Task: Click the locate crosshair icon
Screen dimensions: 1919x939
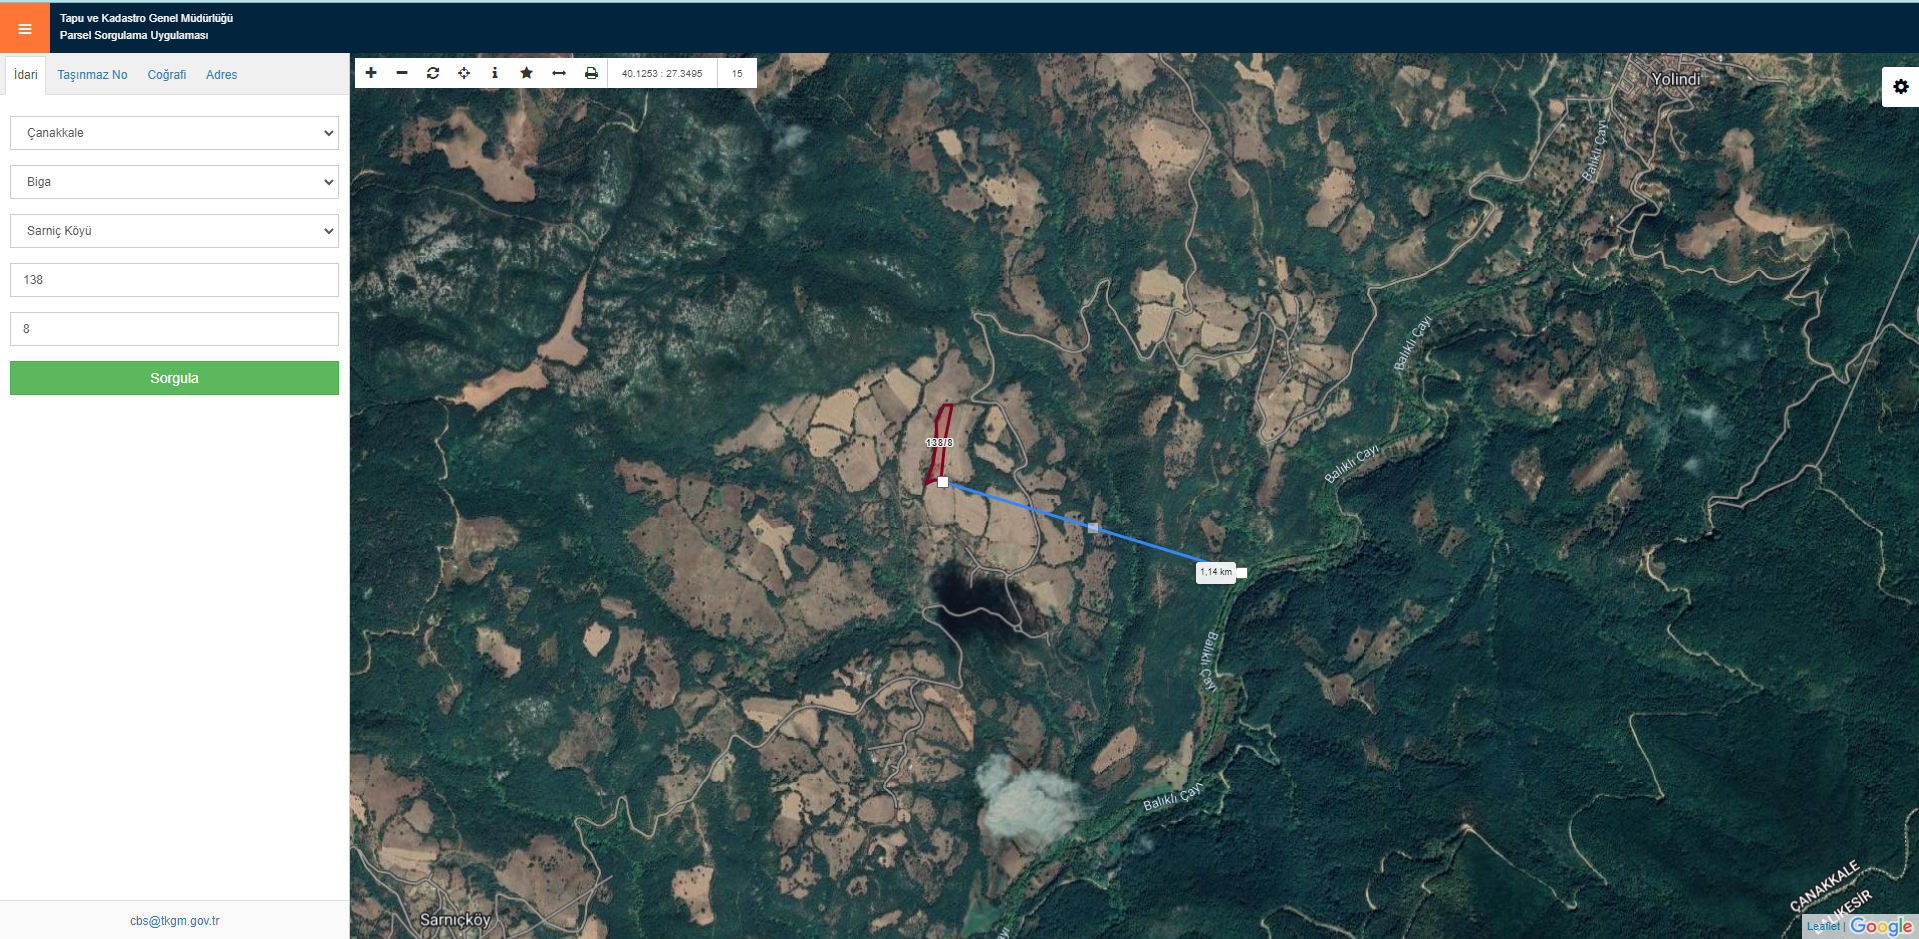Action: click(464, 73)
